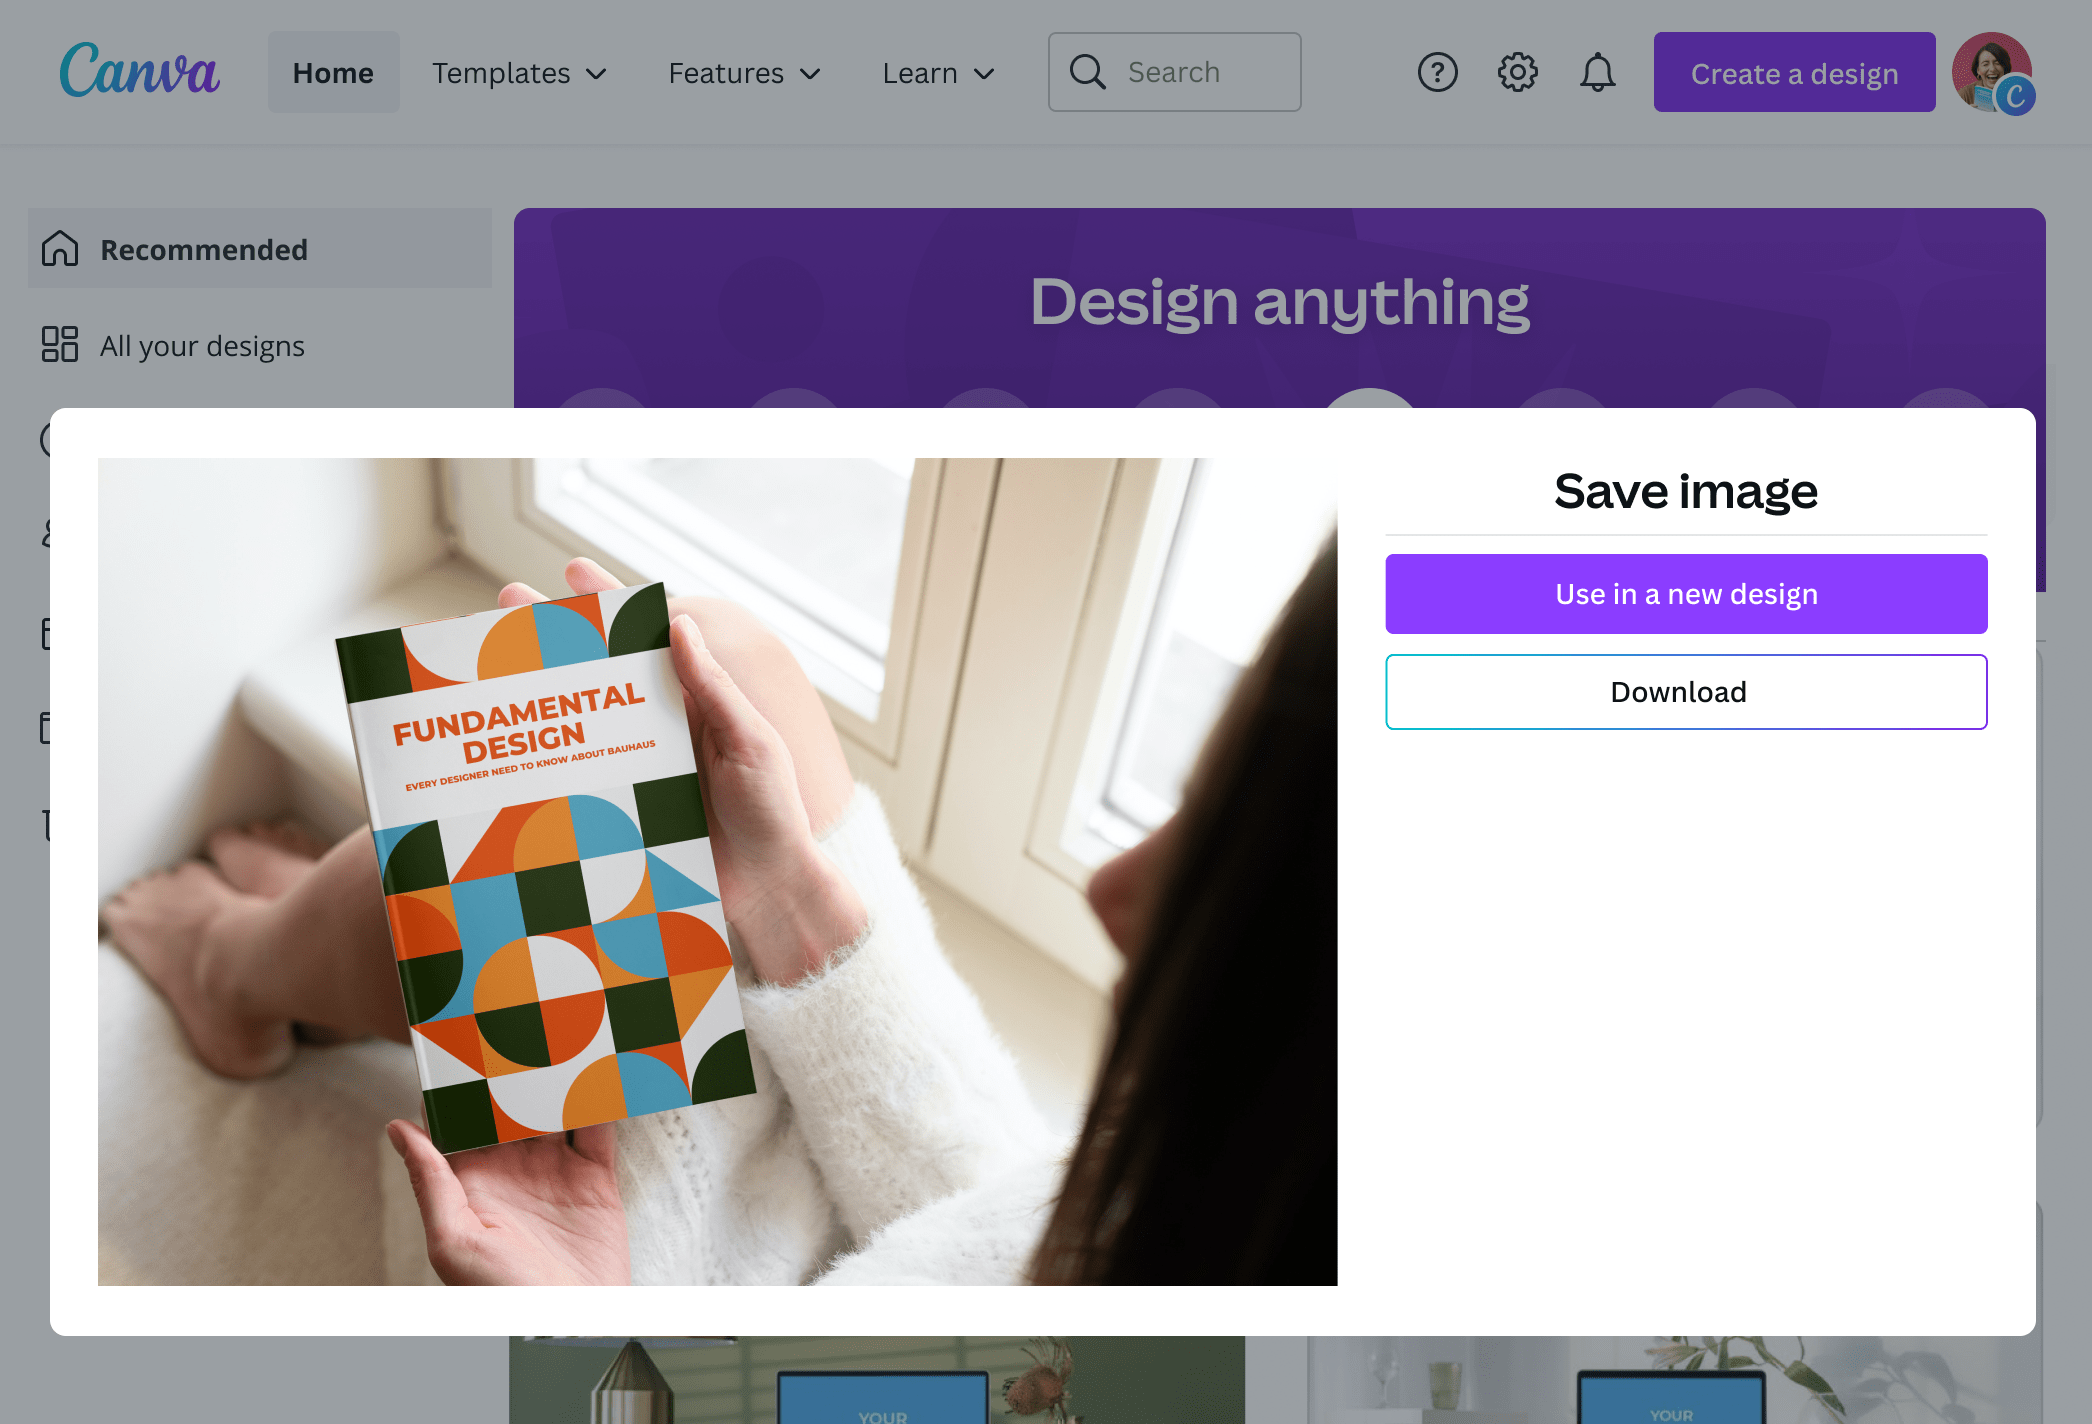The width and height of the screenshot is (2092, 1424).
Task: Switch to the Home navigation tab
Action: (x=333, y=72)
